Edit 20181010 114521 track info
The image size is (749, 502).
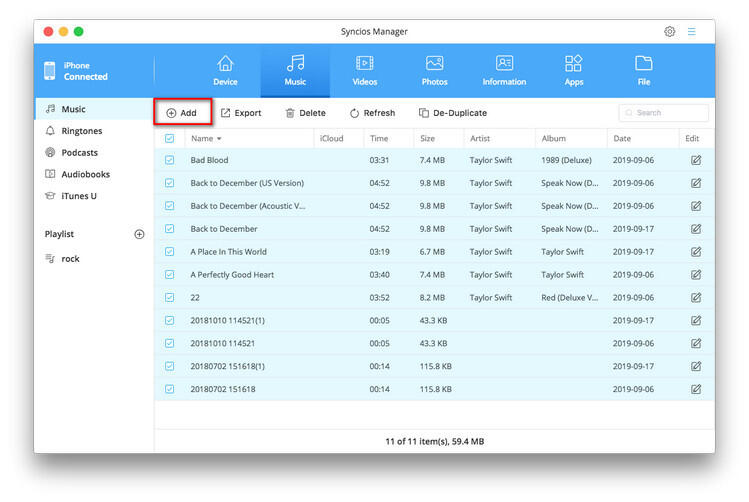(696, 343)
